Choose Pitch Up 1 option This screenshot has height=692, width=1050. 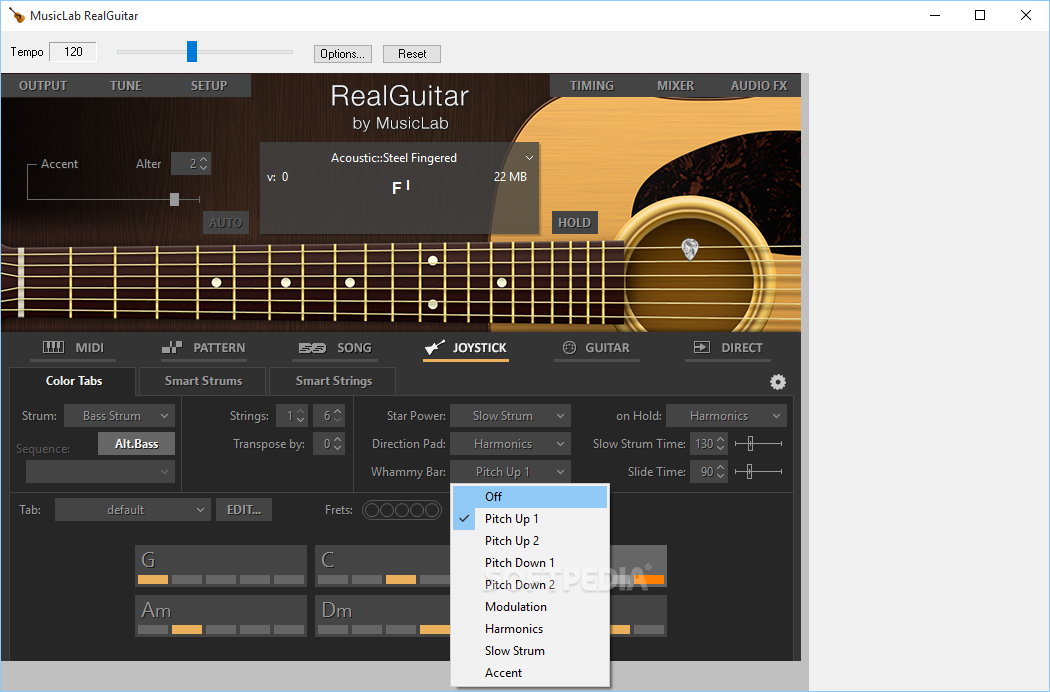coord(530,518)
